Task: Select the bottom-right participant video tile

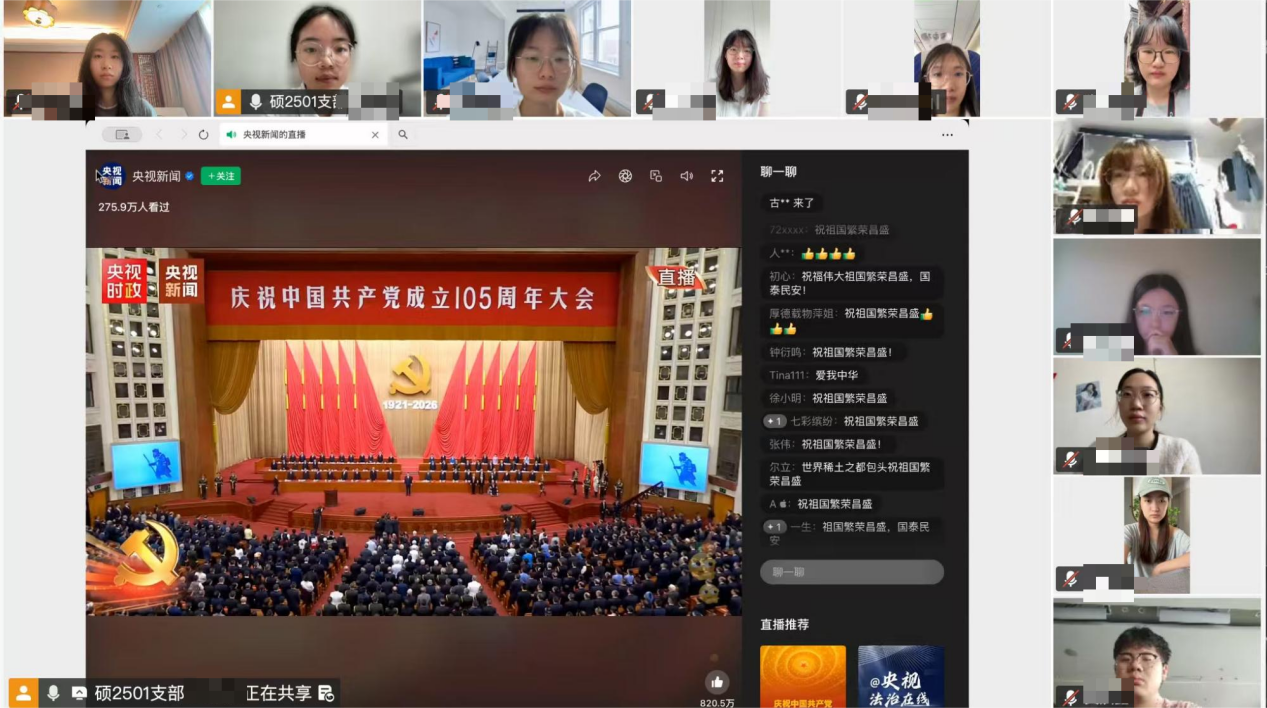Action: click(x=1157, y=653)
